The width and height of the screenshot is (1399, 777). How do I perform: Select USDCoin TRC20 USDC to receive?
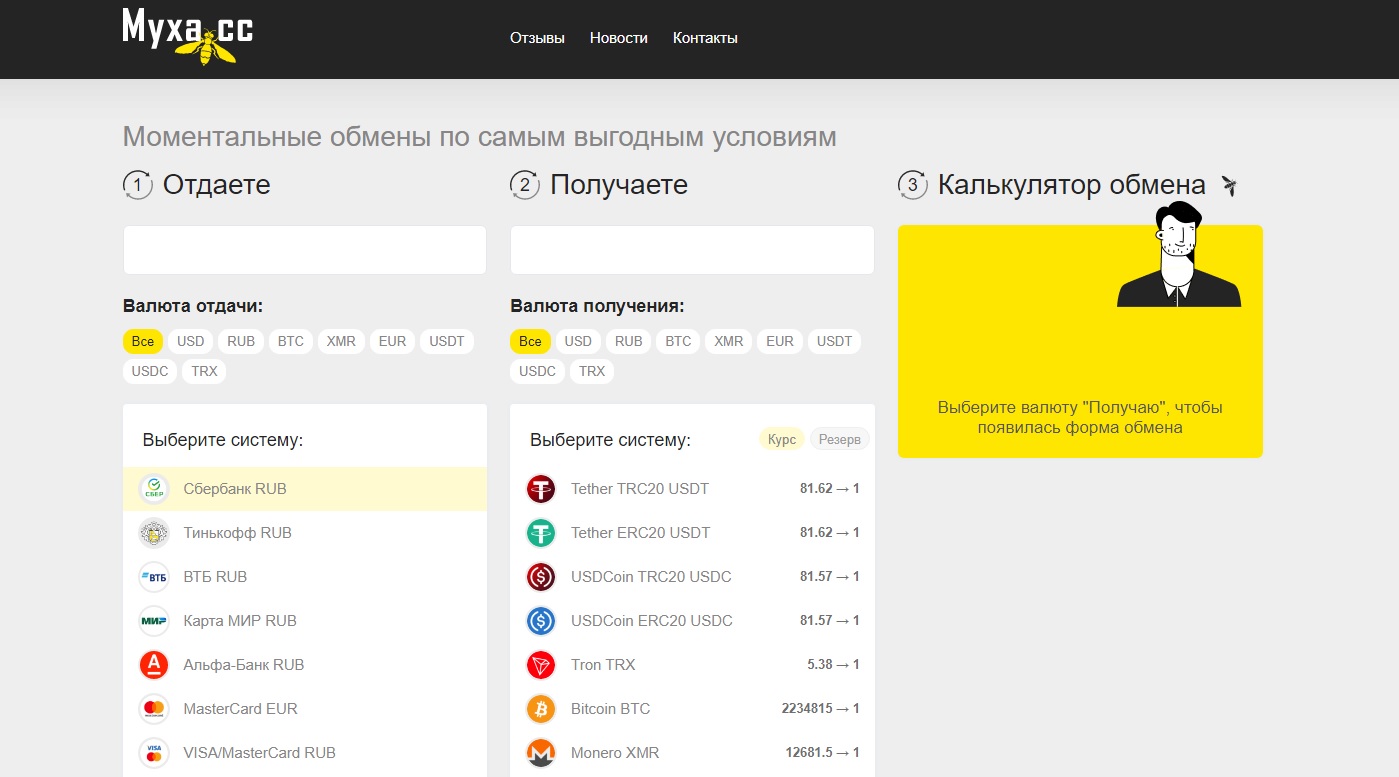692,577
